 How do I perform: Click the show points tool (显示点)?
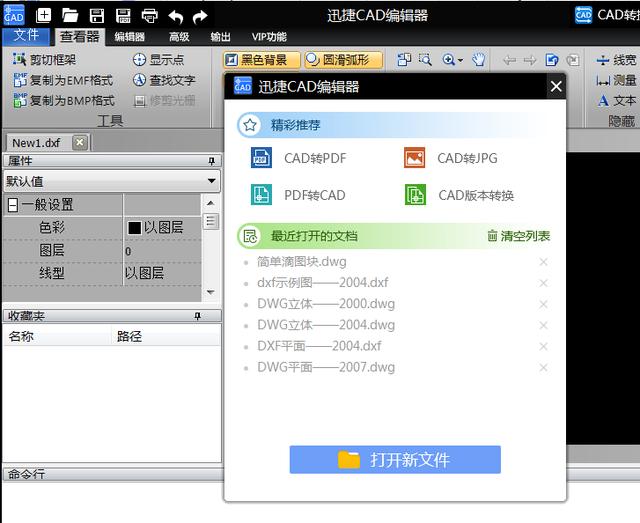158,60
